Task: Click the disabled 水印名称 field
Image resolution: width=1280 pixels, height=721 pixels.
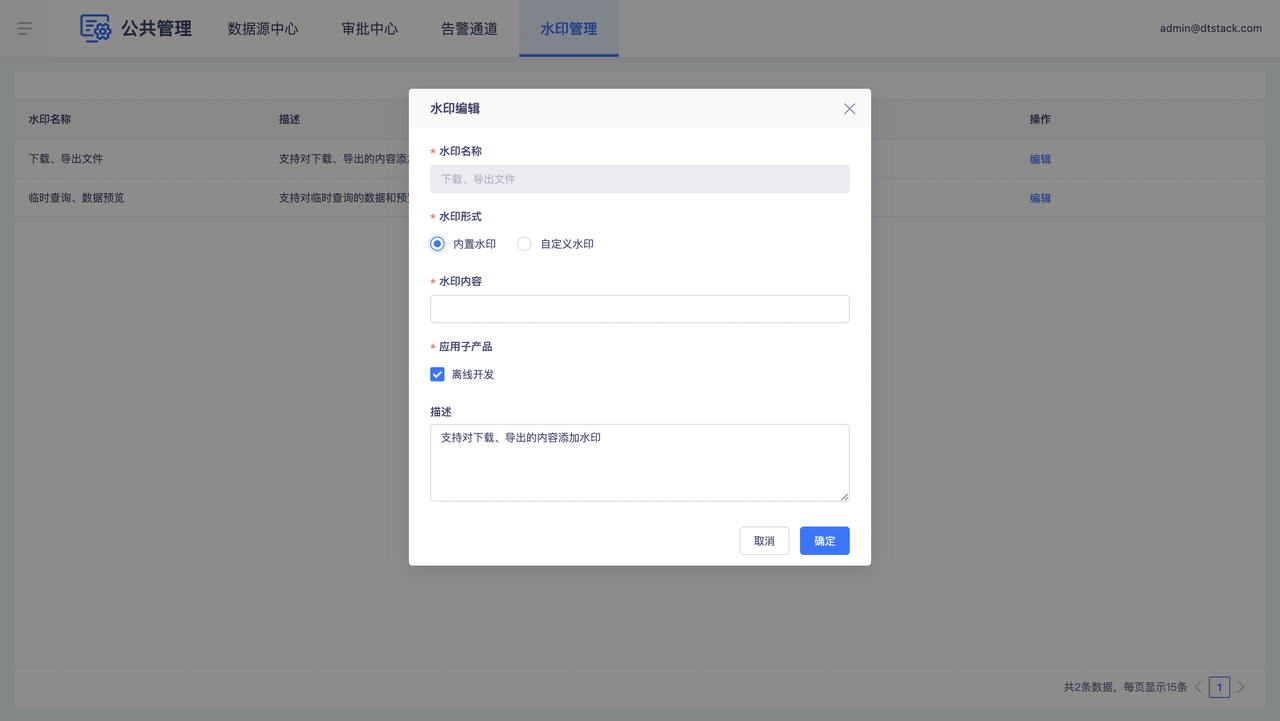Action: click(x=639, y=179)
